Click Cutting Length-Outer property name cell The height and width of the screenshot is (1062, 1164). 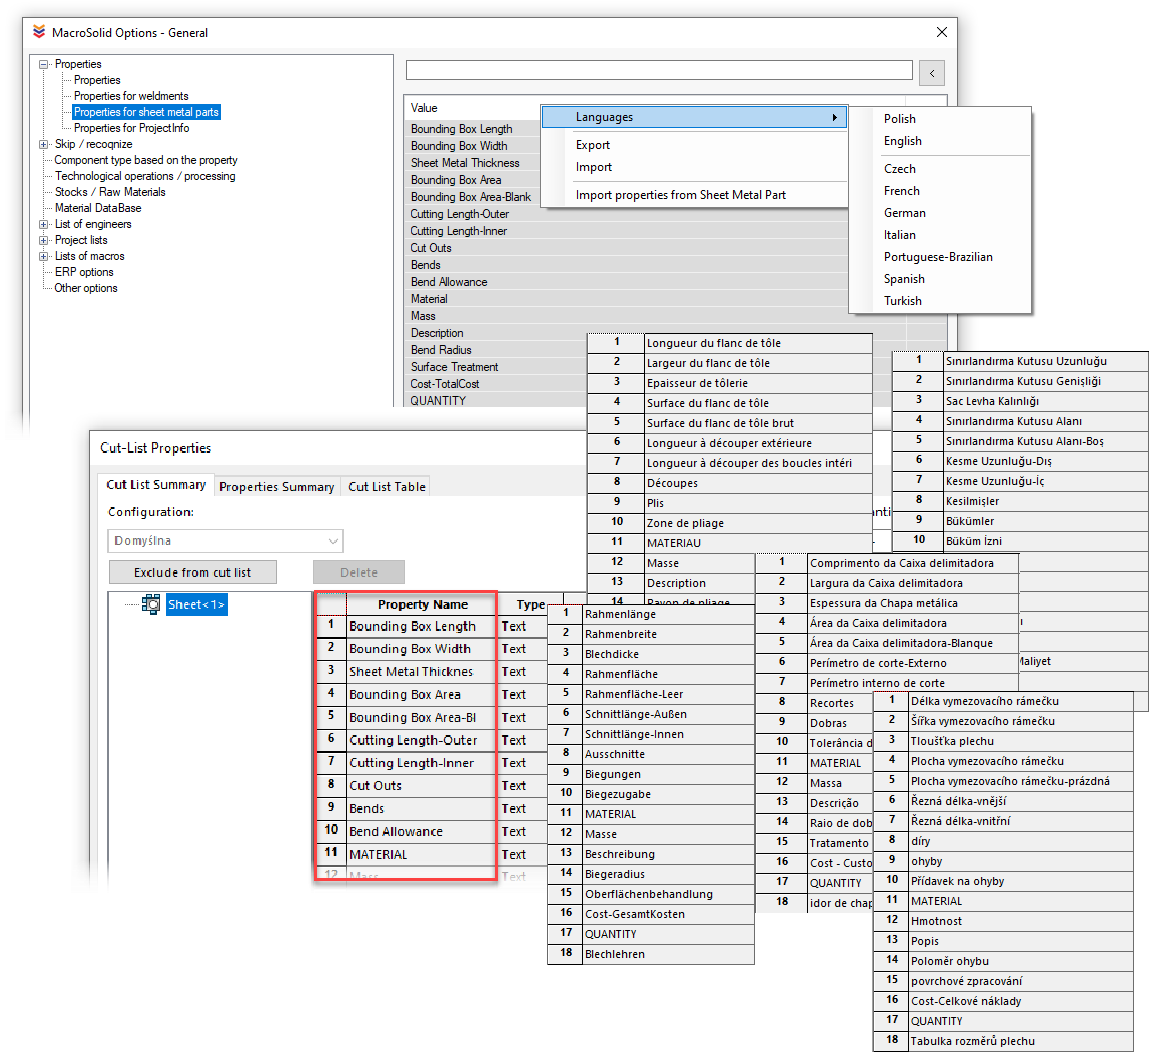point(421,740)
